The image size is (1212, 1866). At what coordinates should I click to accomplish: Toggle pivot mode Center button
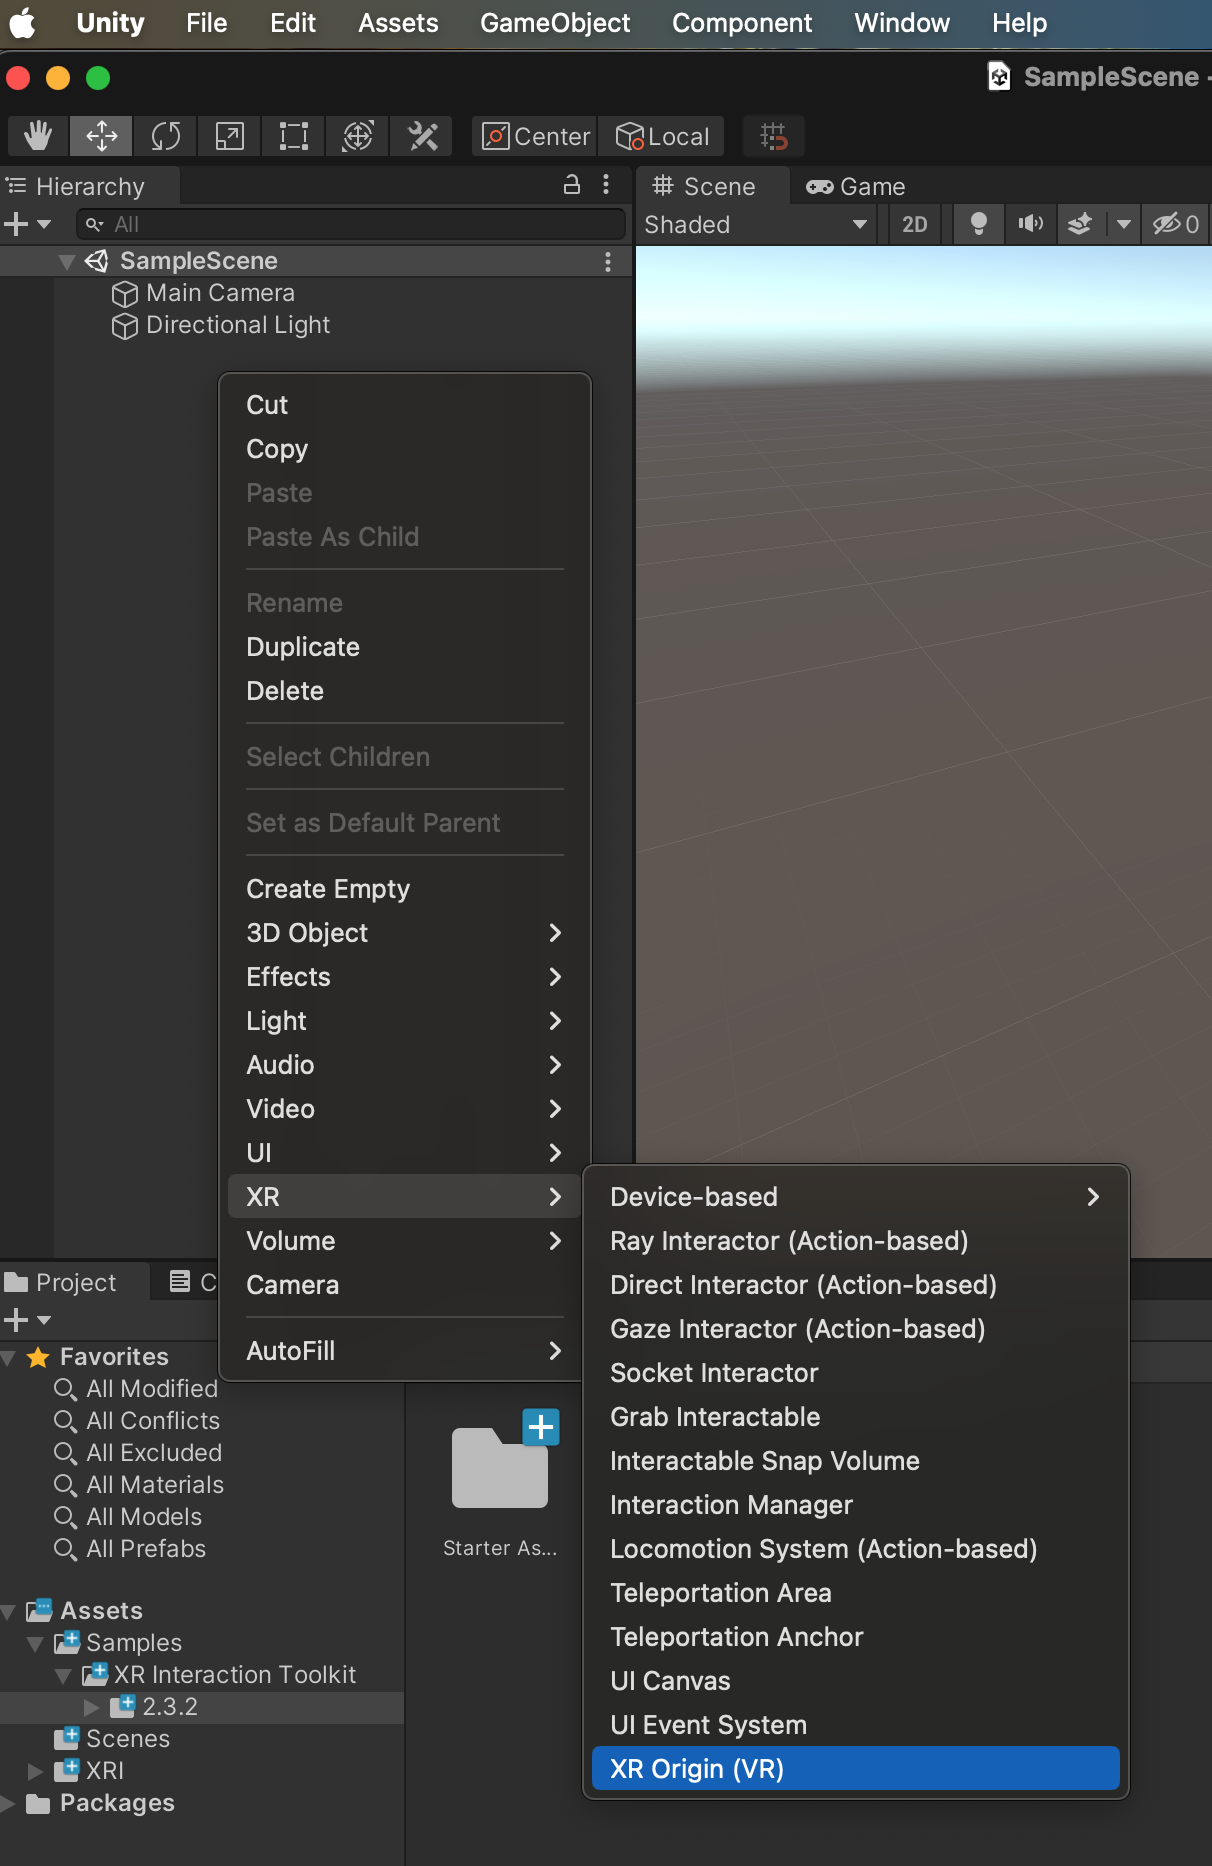point(535,136)
